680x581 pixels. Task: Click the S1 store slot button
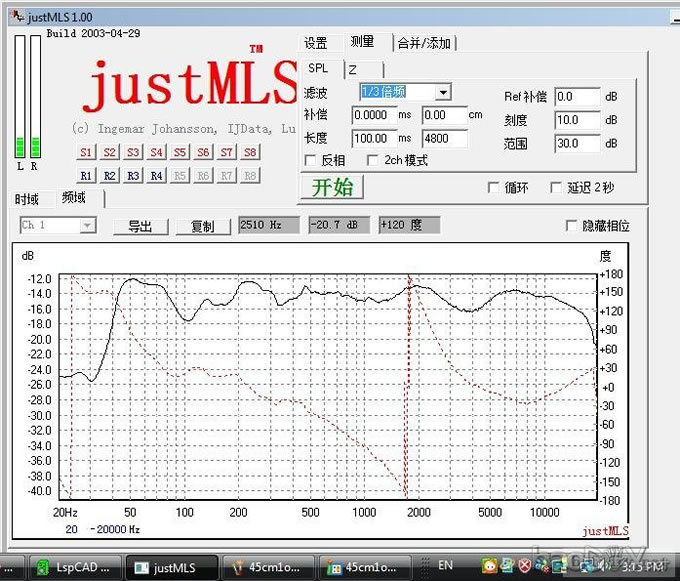point(86,152)
